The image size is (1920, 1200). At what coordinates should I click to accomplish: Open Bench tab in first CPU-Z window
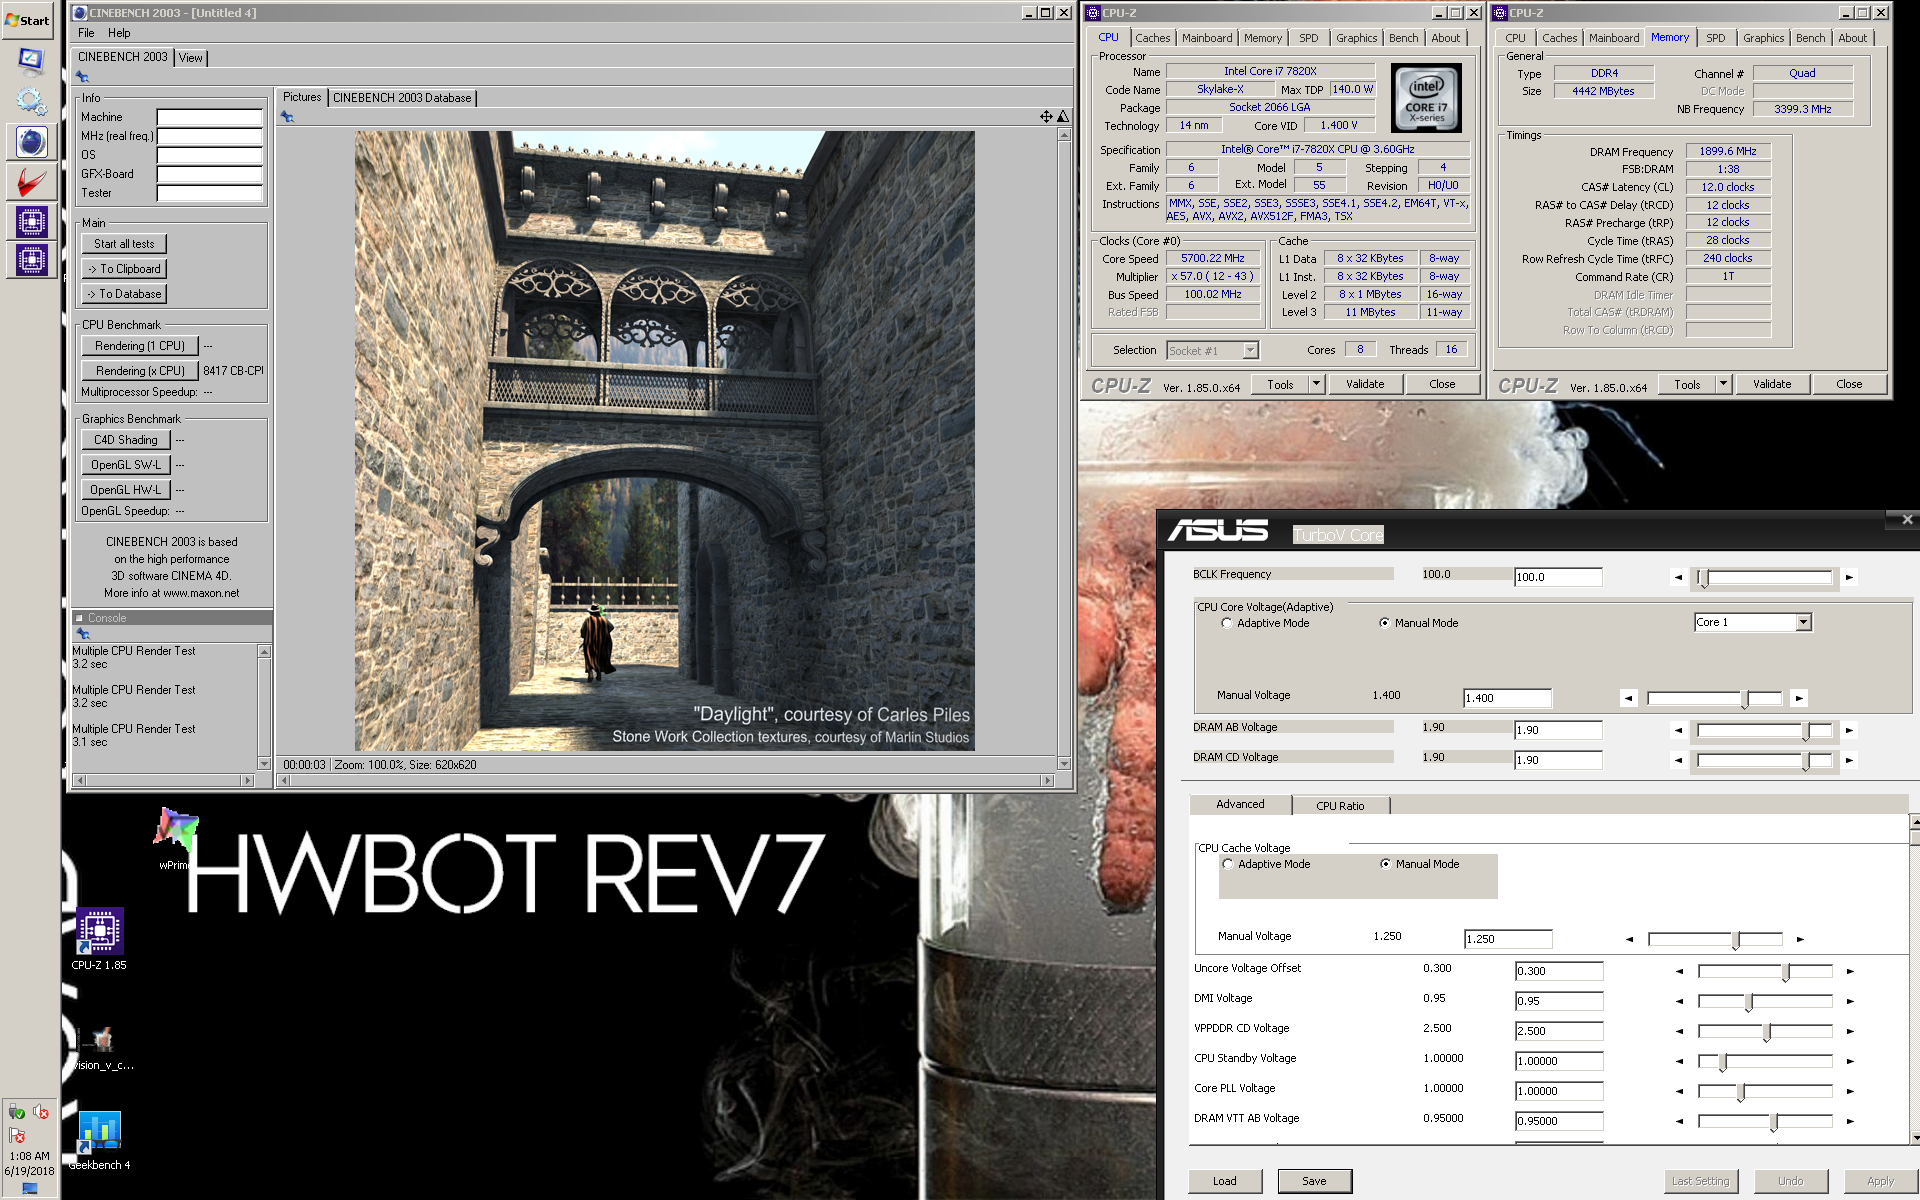1403,38
